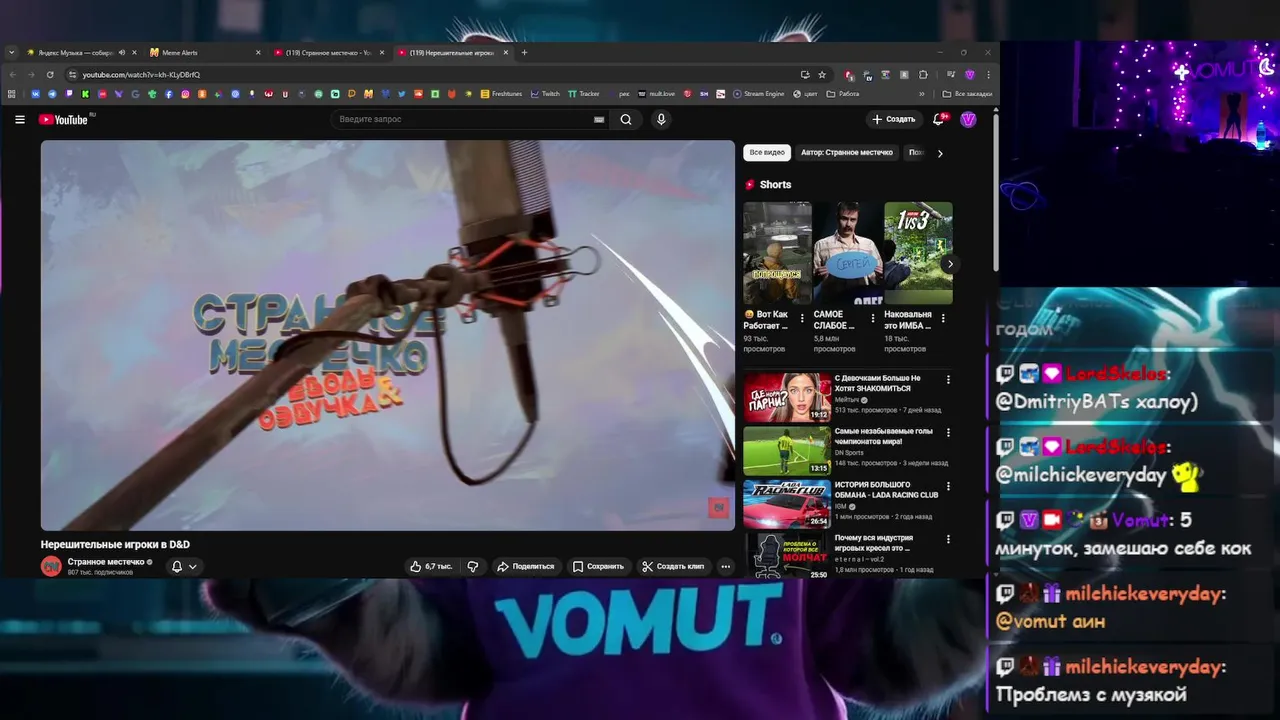
Task: Open the tab search dropdown
Action: (11, 52)
